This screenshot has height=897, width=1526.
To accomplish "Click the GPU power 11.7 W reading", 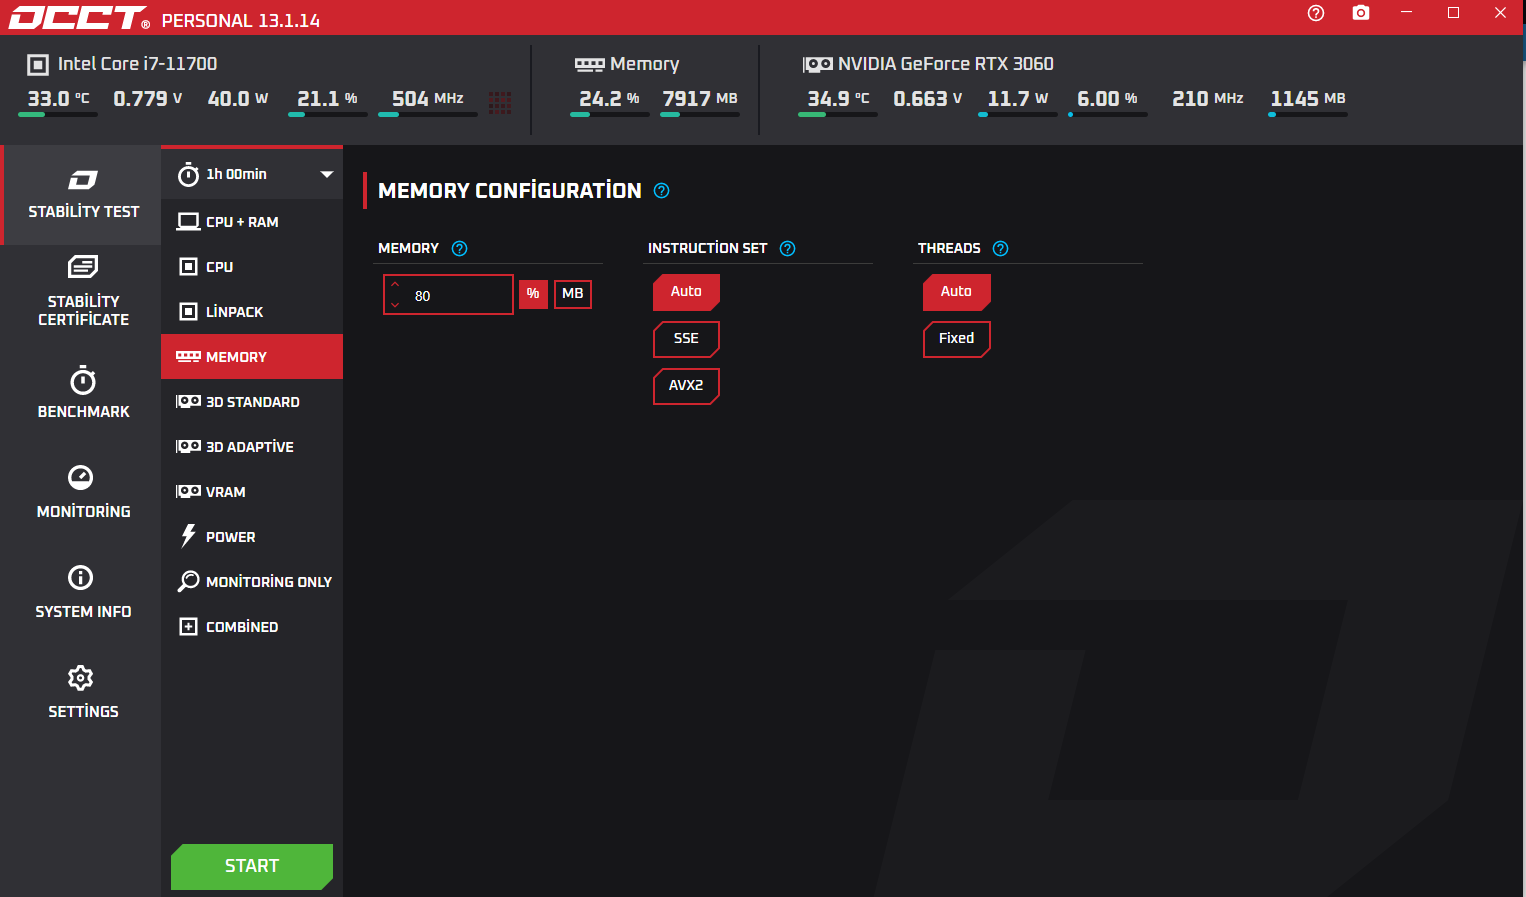I will pos(1018,99).
